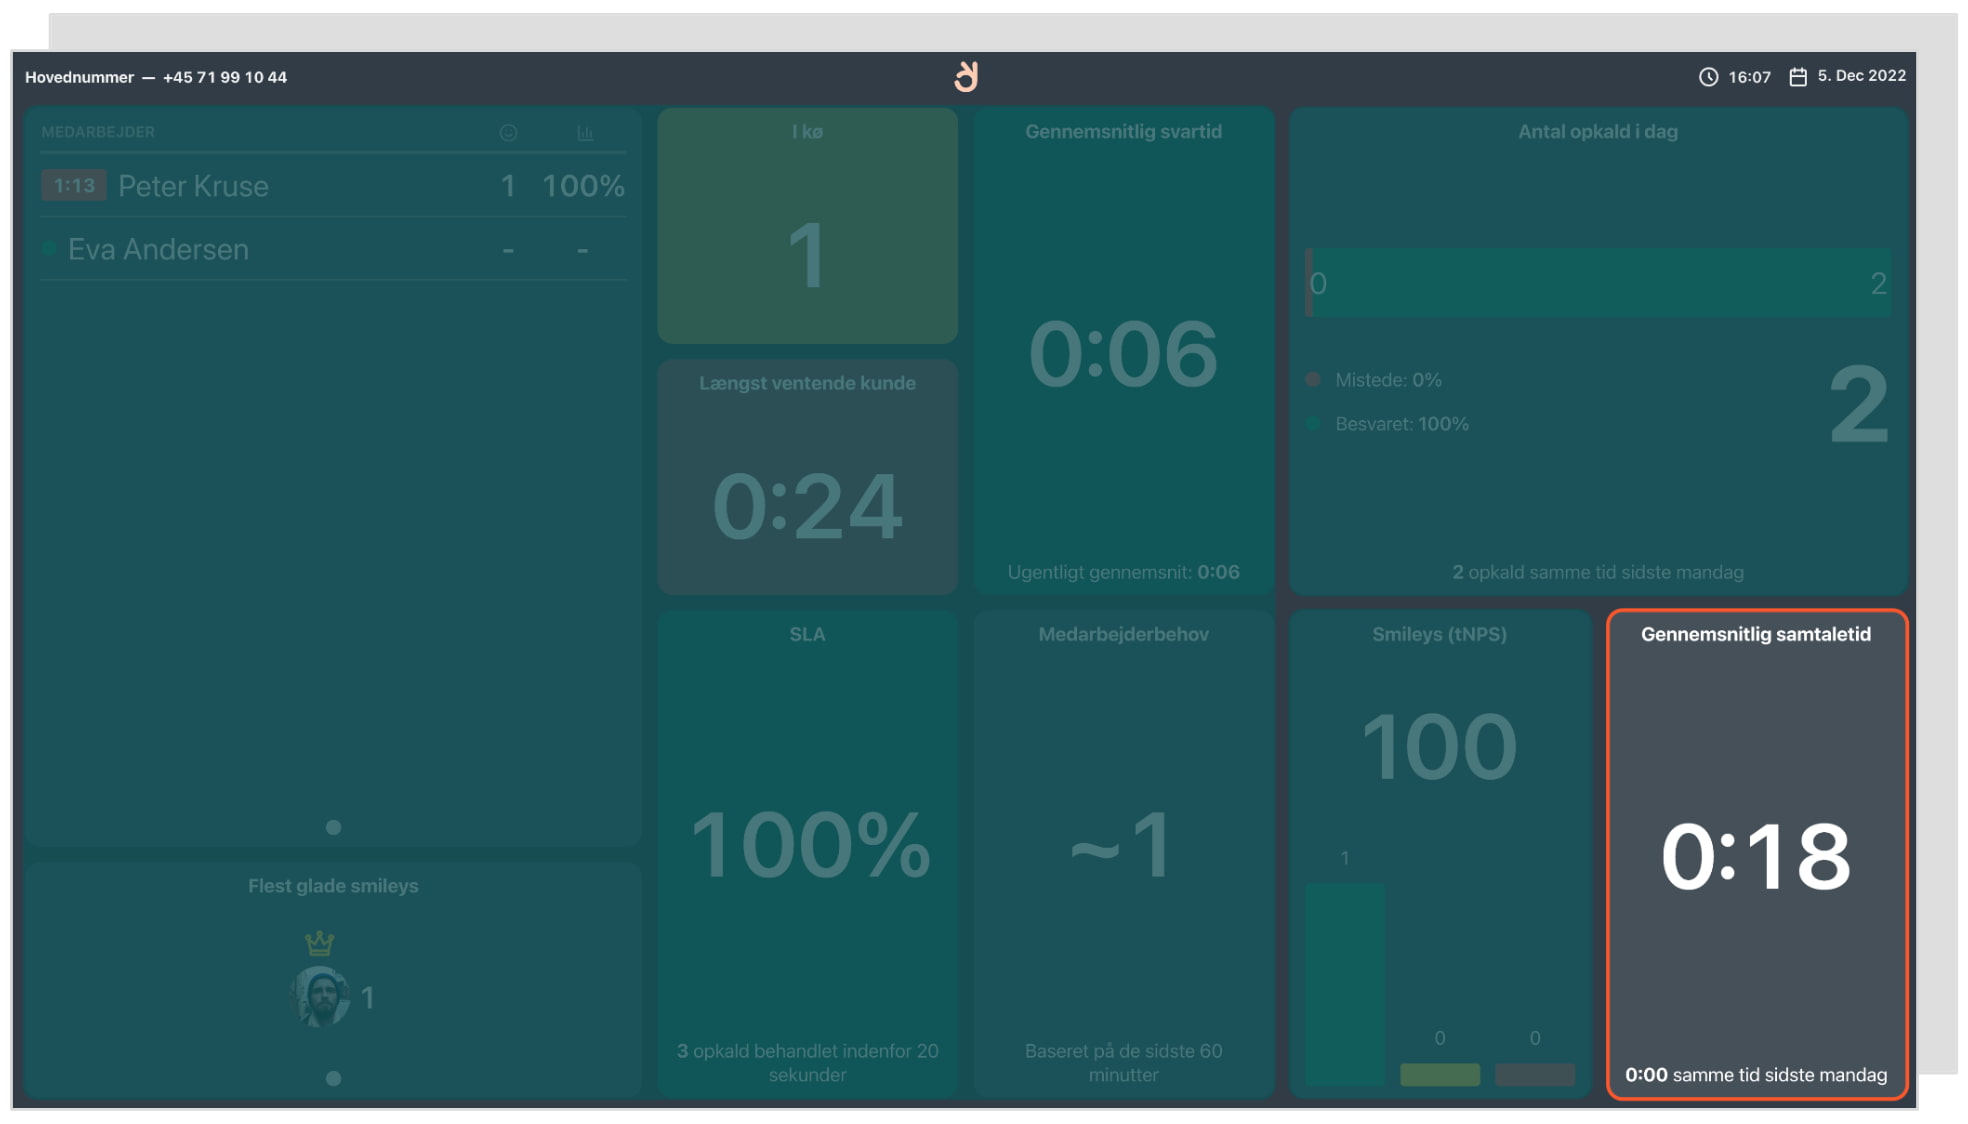Click the clock icon beside 16:07
1968x1124 pixels.
point(1708,77)
